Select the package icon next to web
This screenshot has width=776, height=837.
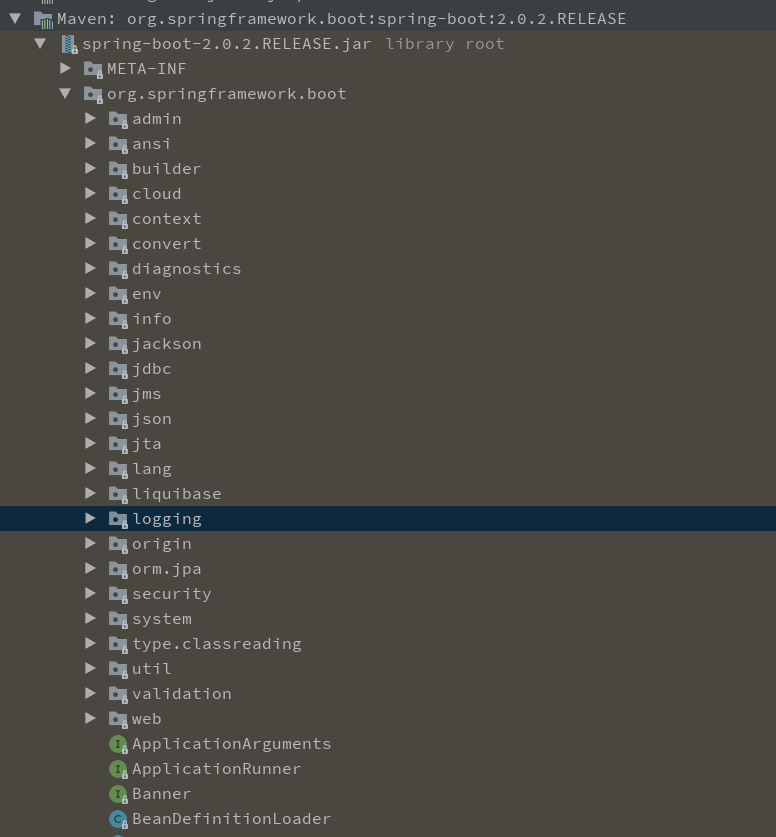click(x=118, y=718)
